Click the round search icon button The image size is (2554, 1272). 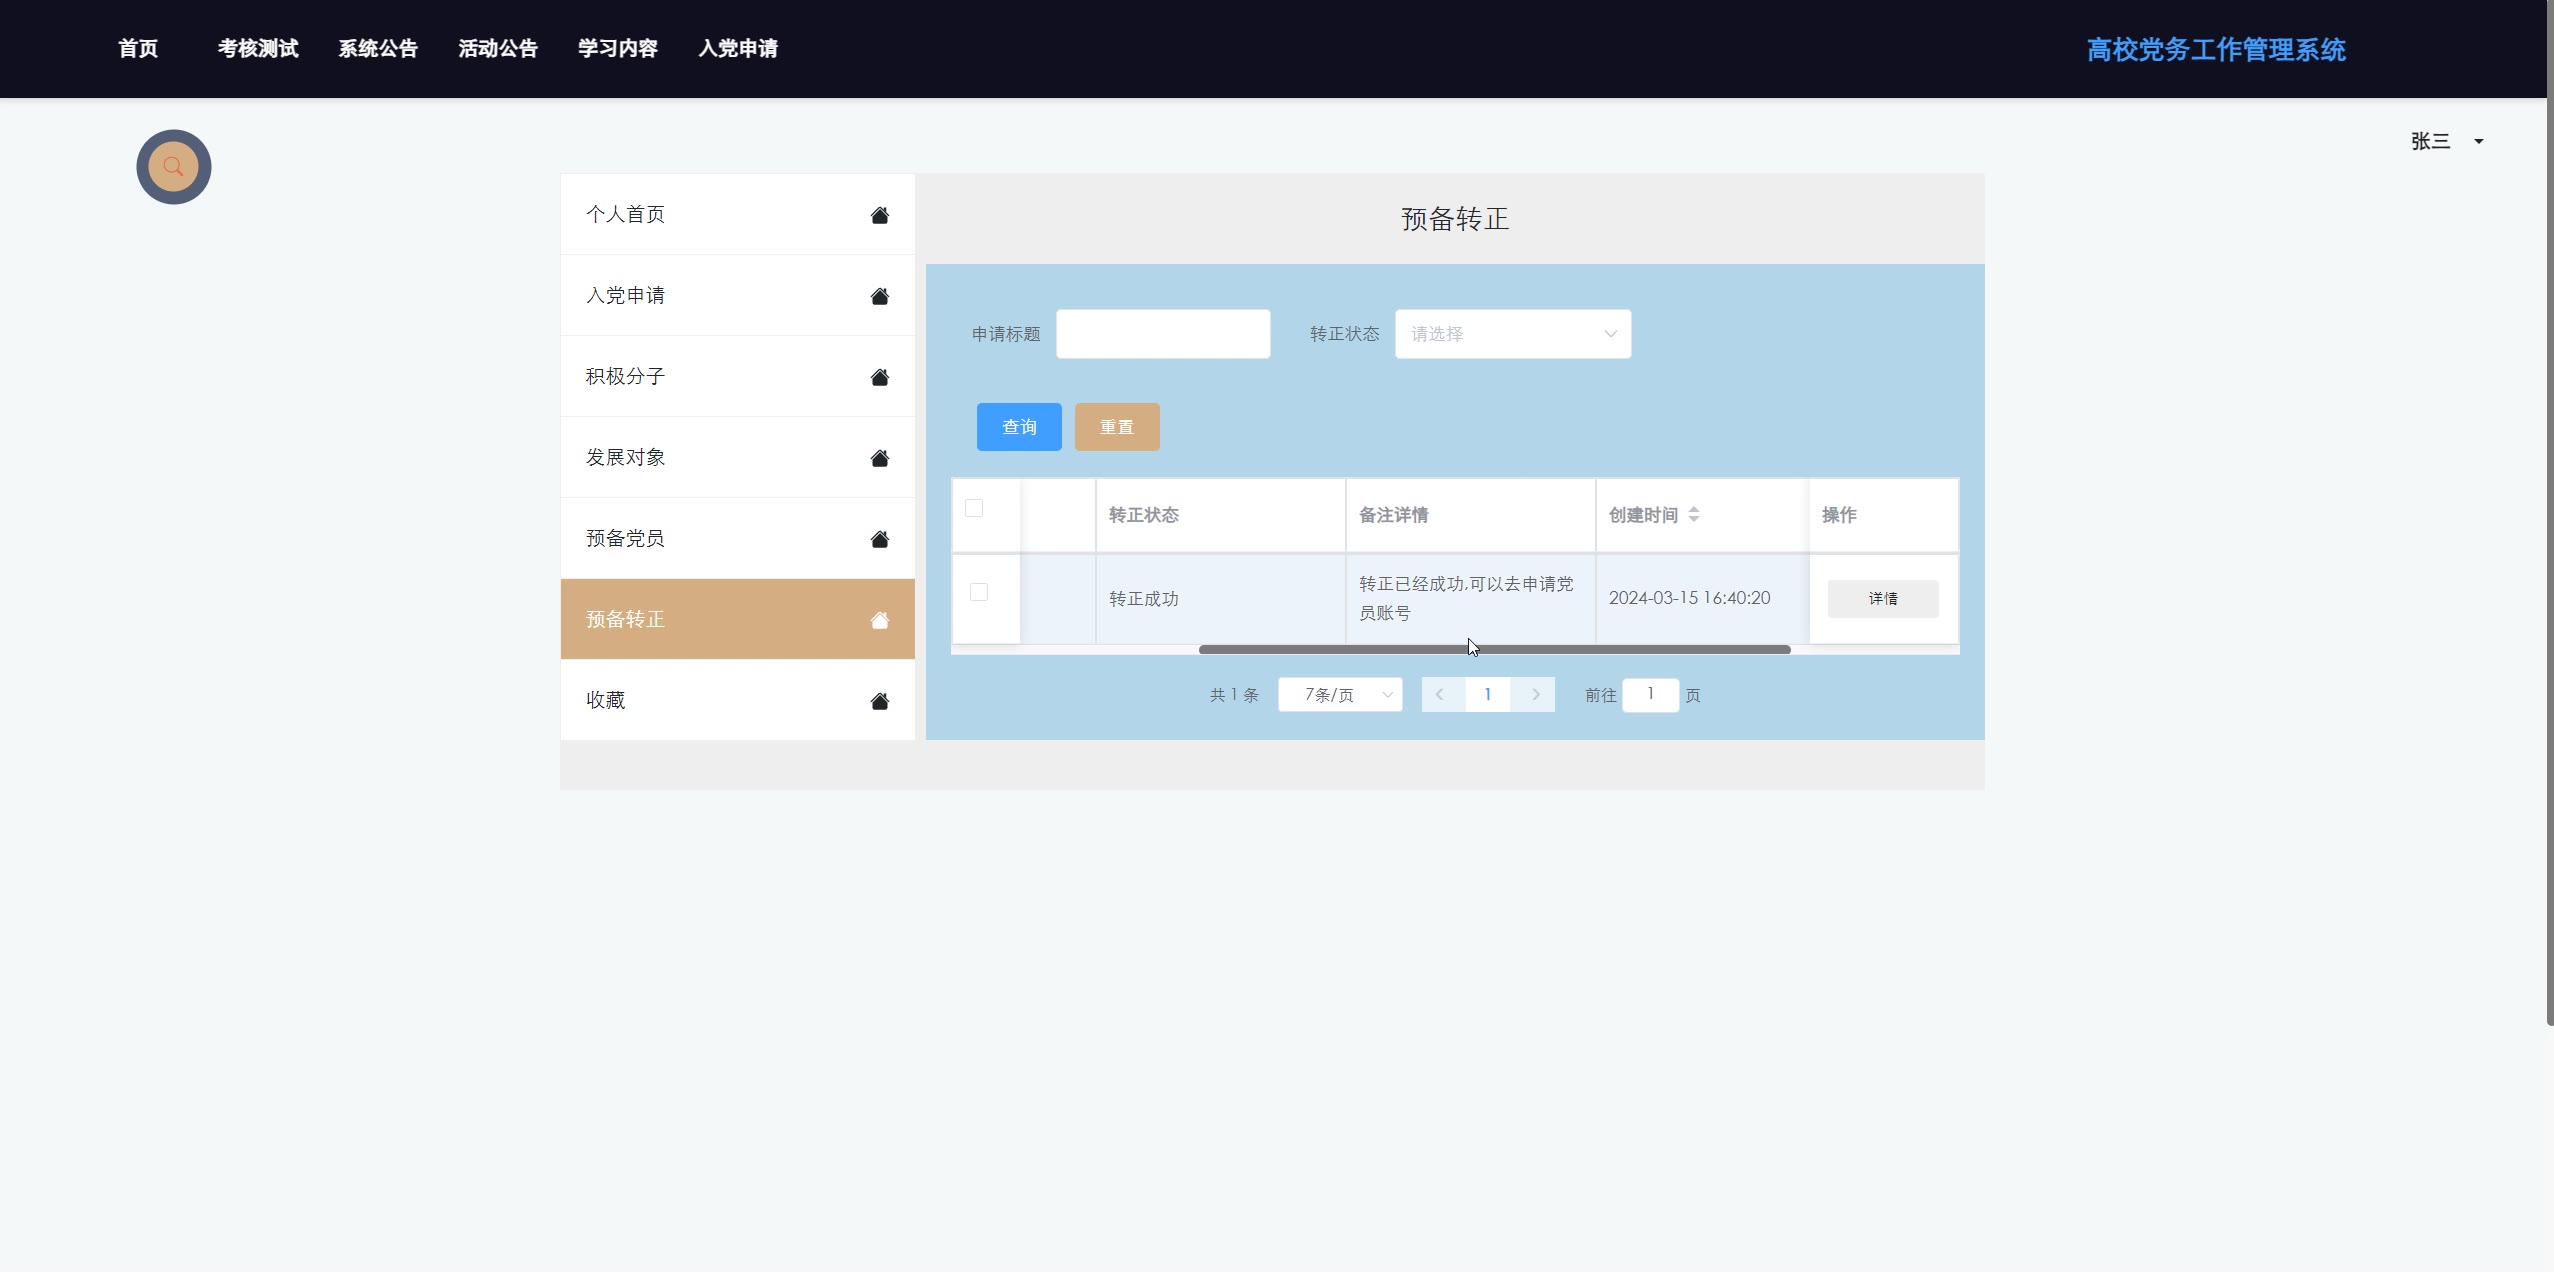(173, 167)
